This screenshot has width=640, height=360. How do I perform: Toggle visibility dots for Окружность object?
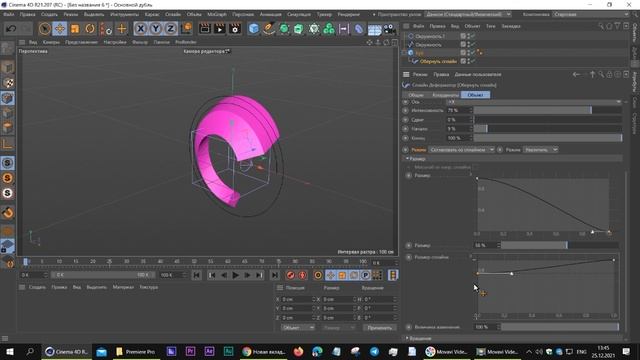(x=469, y=44)
